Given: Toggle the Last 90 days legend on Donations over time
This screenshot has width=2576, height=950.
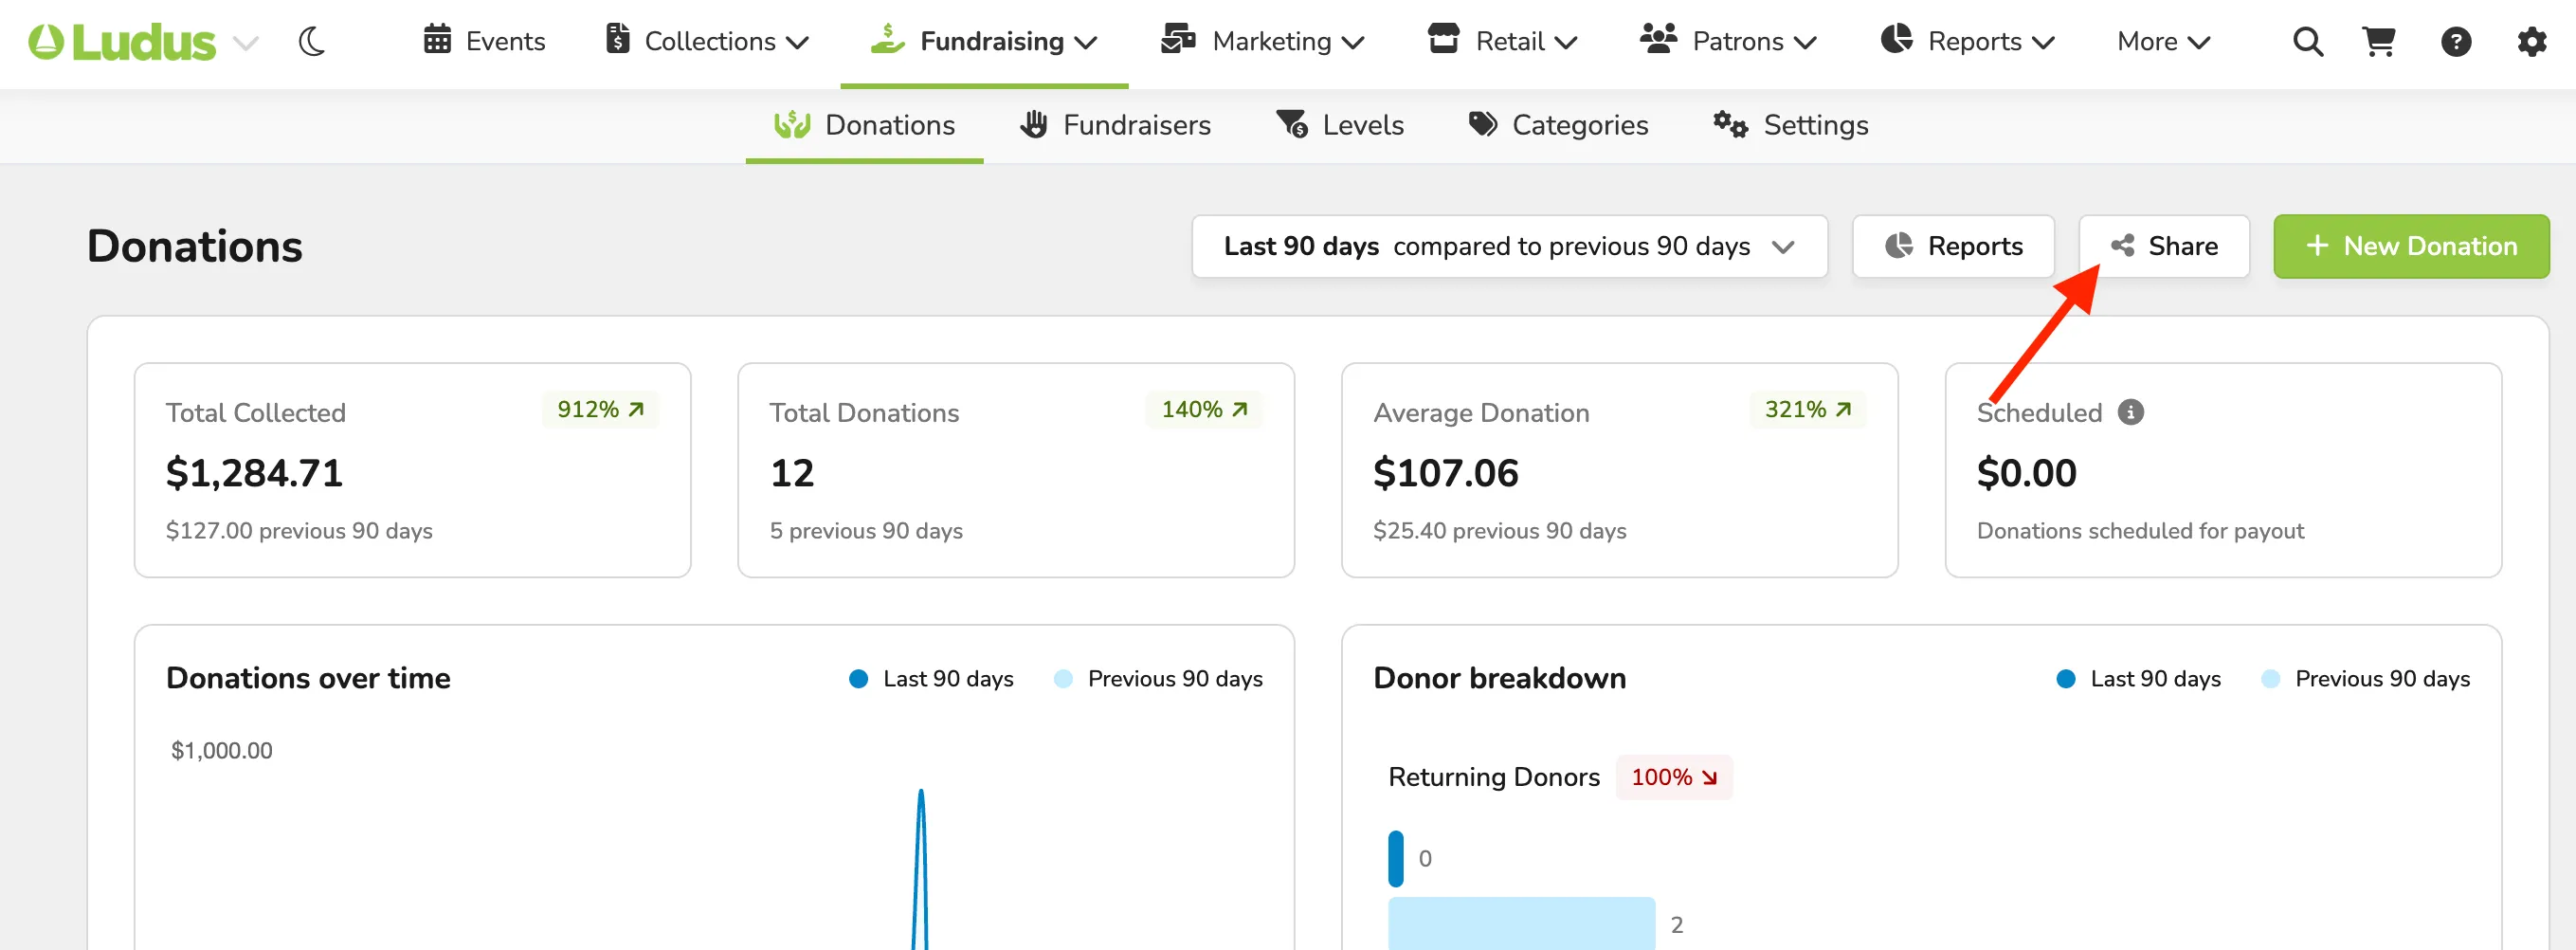Looking at the screenshot, I should (931, 679).
